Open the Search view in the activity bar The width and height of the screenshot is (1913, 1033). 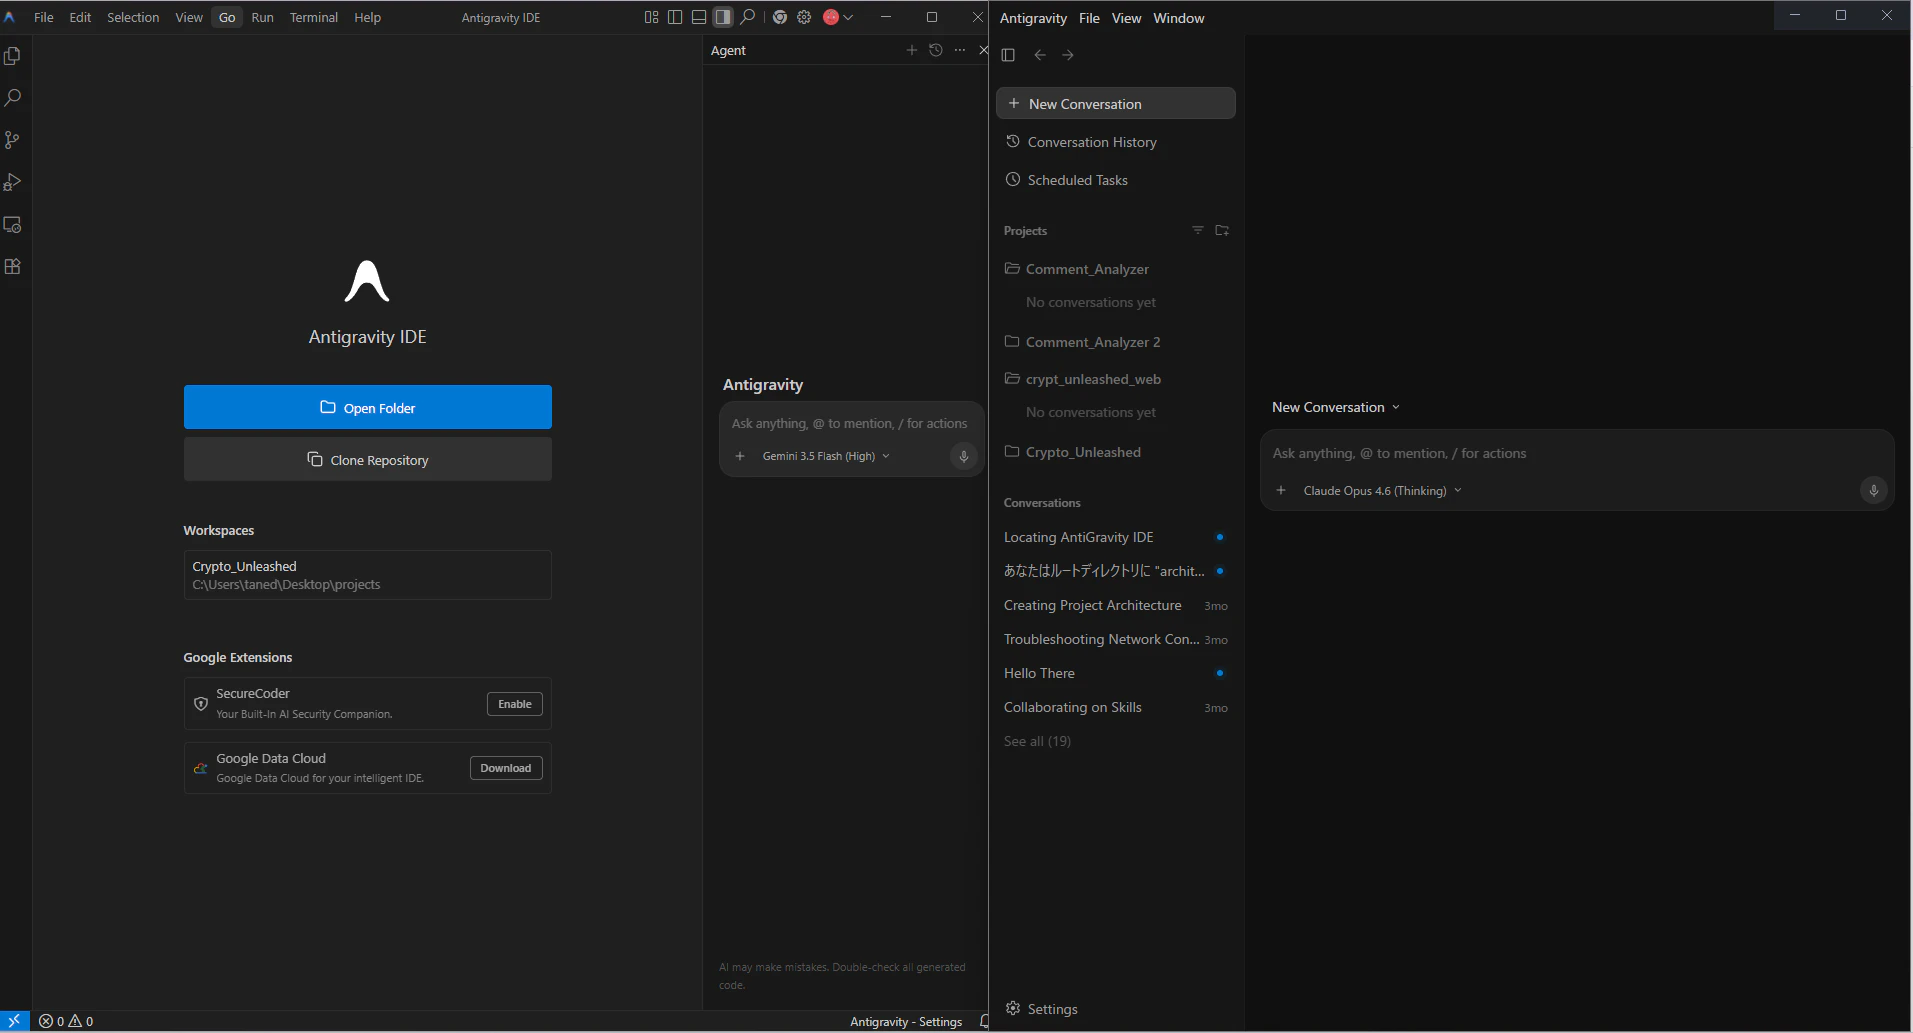[13, 98]
